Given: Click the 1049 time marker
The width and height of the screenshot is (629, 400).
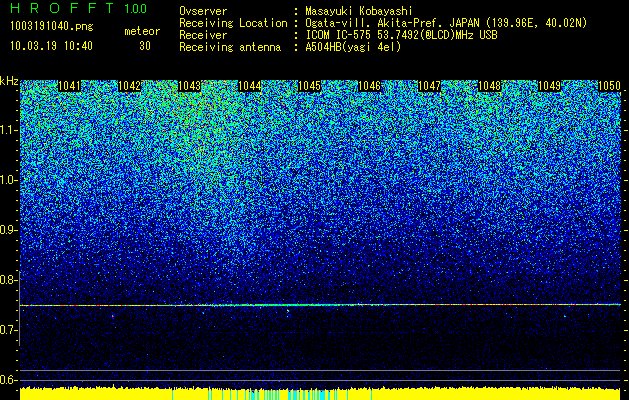Looking at the screenshot, I should pyautogui.click(x=549, y=86).
